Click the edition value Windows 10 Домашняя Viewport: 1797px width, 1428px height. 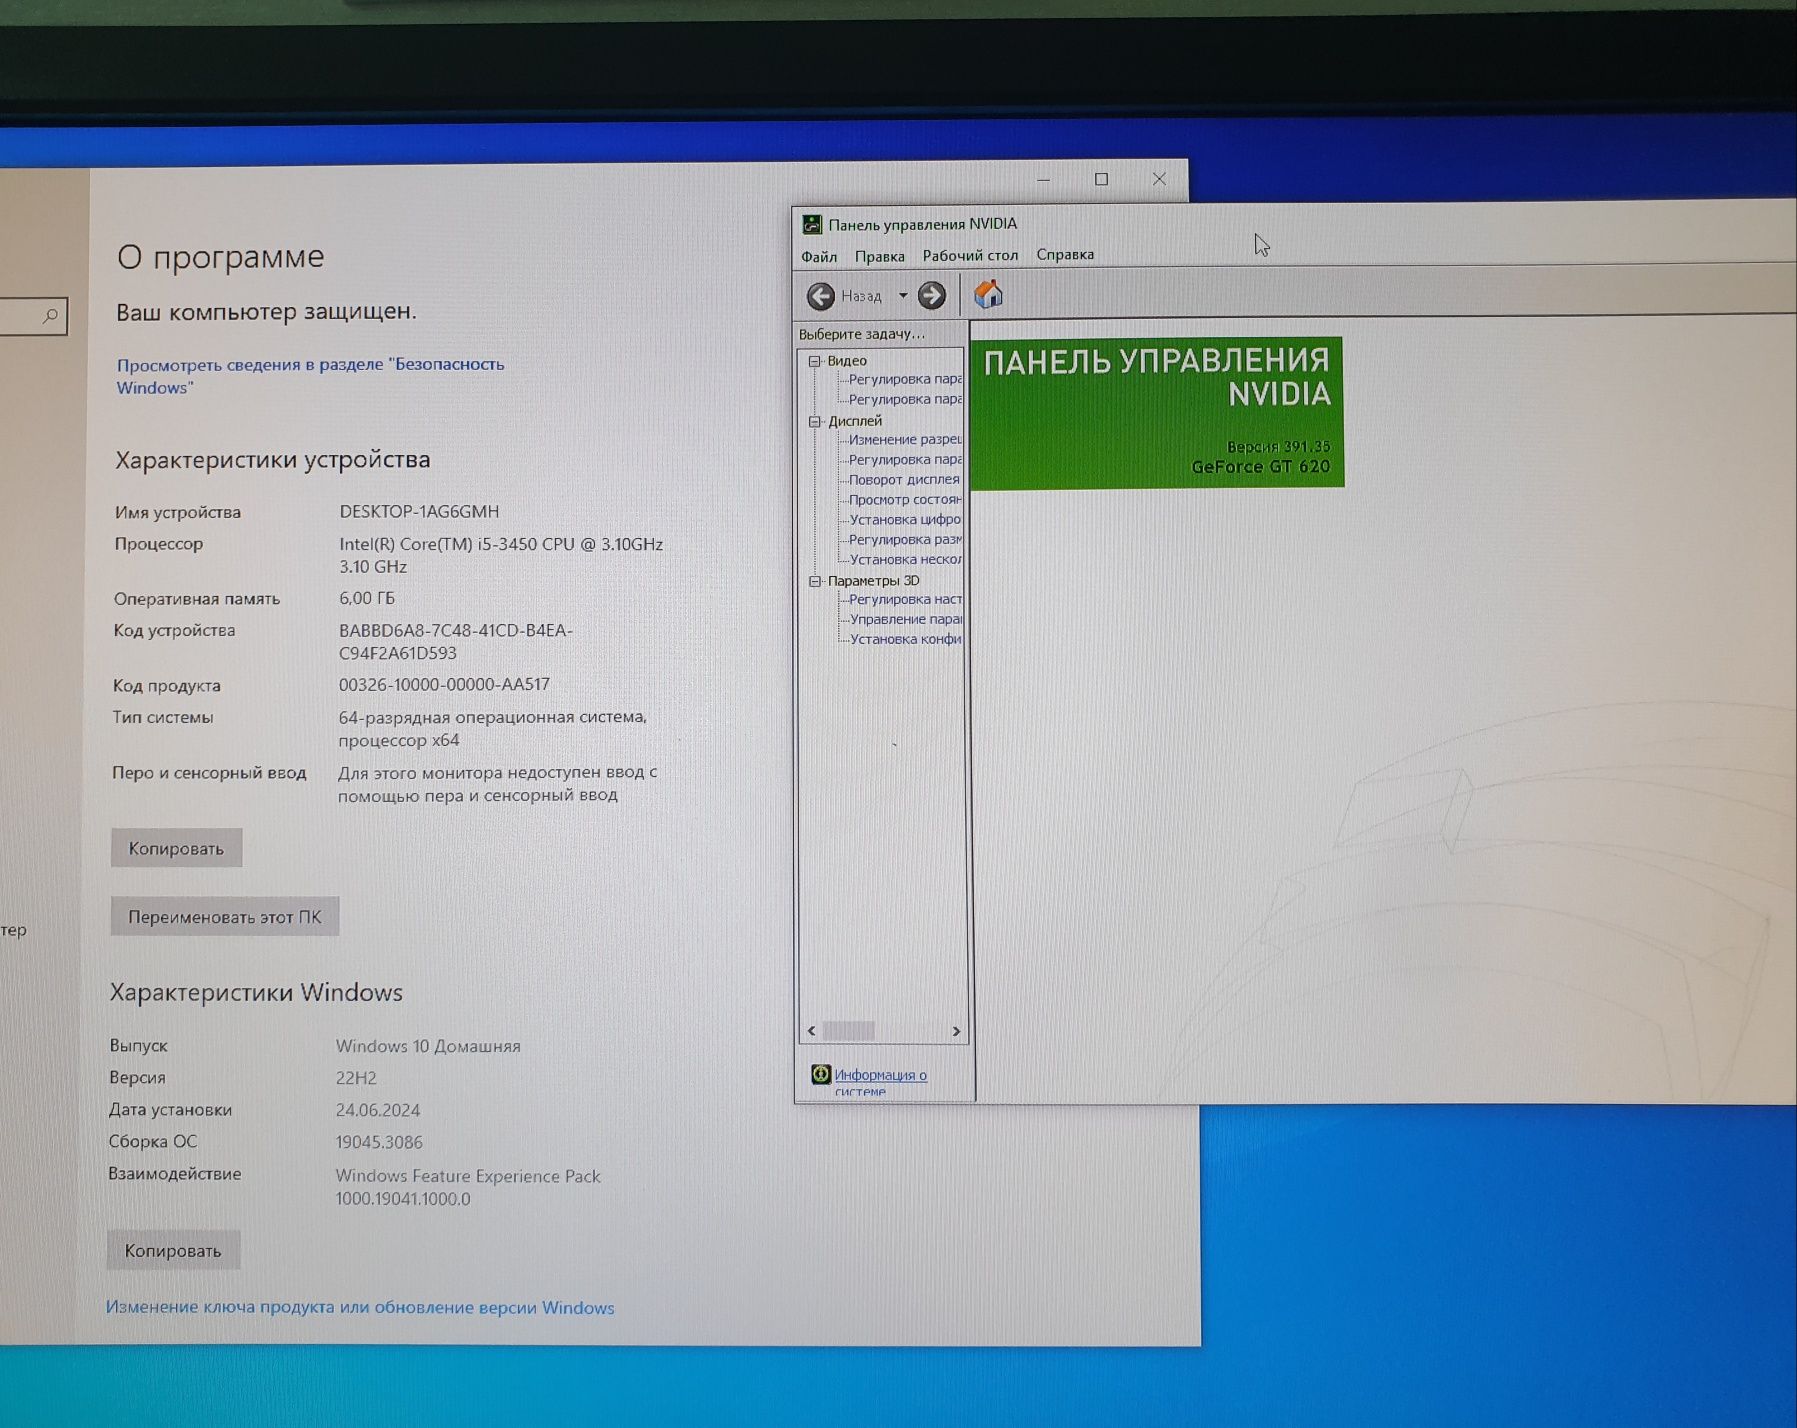(x=428, y=1046)
